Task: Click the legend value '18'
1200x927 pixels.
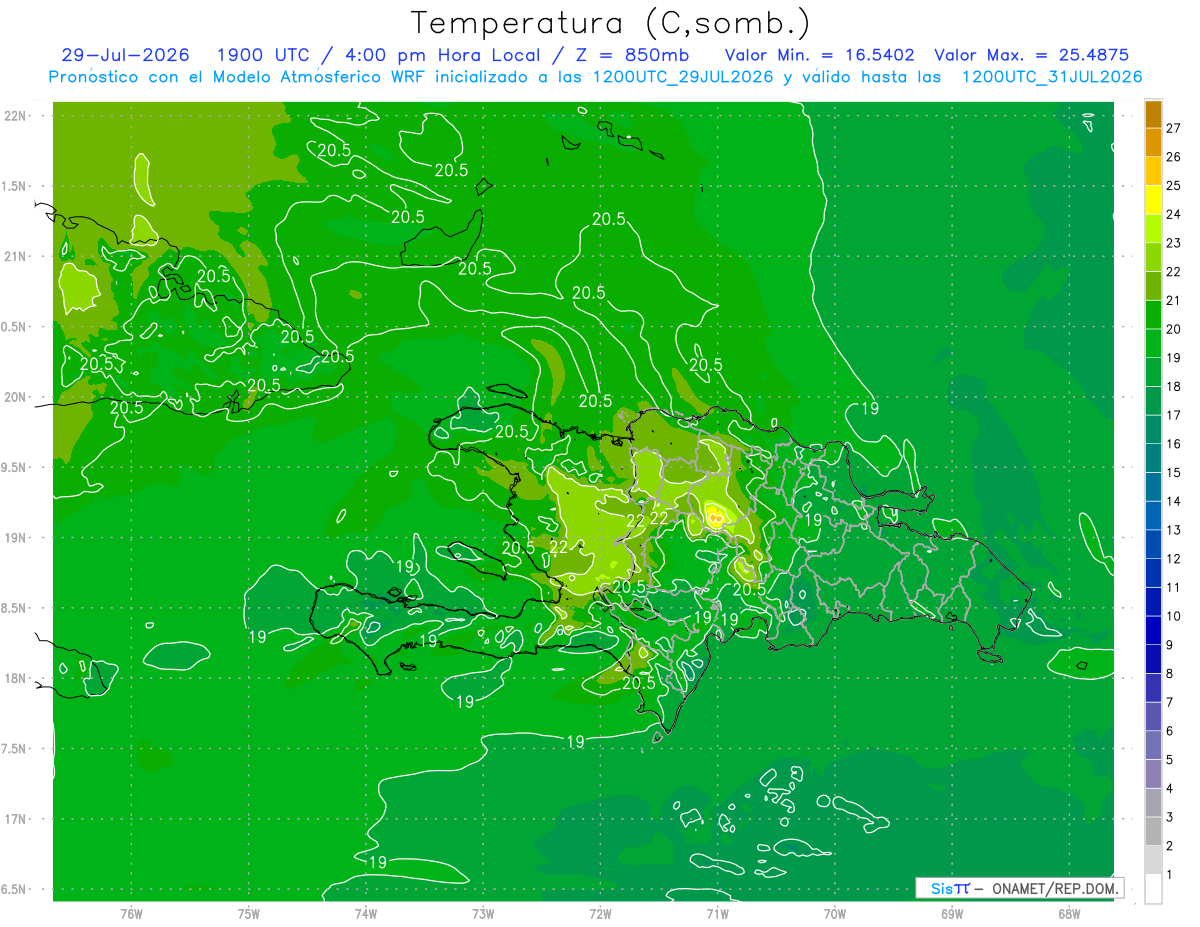Action: click(x=1173, y=386)
